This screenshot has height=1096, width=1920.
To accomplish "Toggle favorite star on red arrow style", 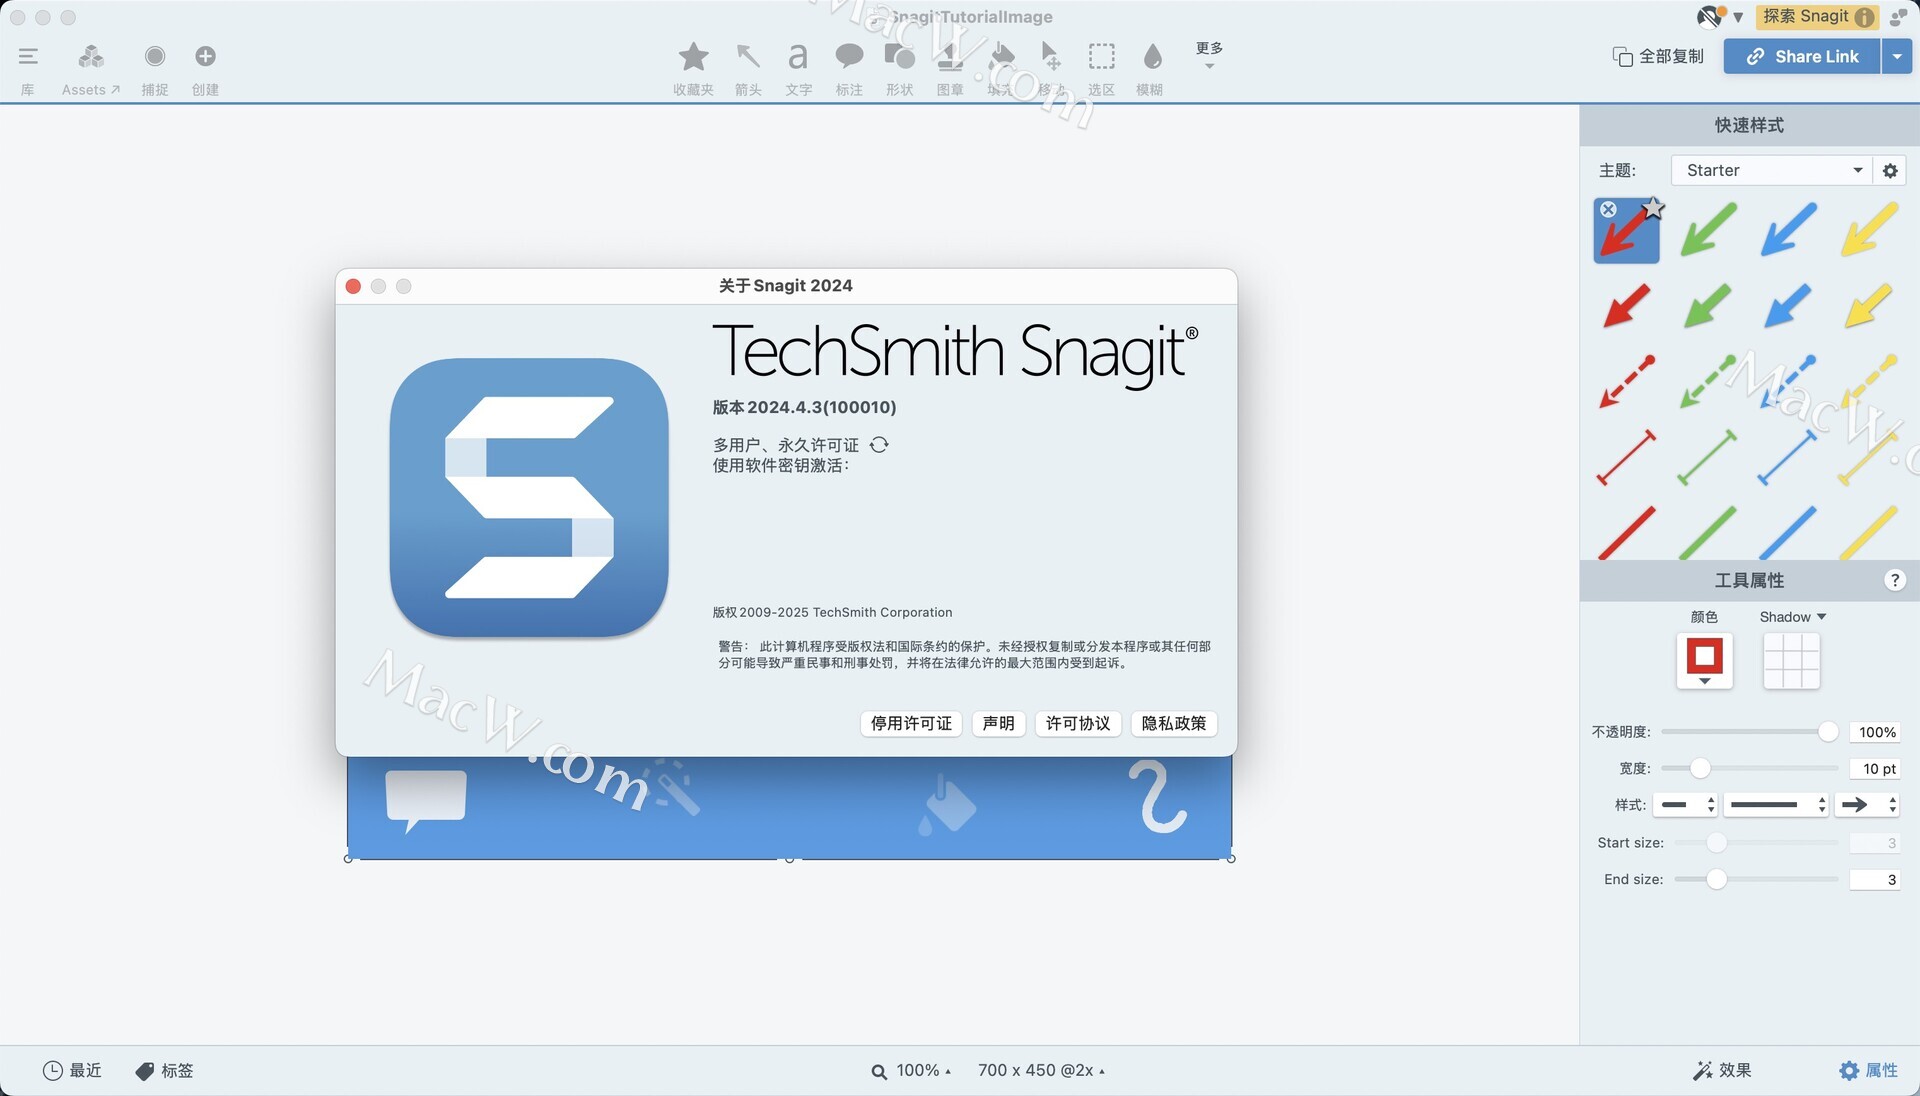I will tap(1653, 208).
